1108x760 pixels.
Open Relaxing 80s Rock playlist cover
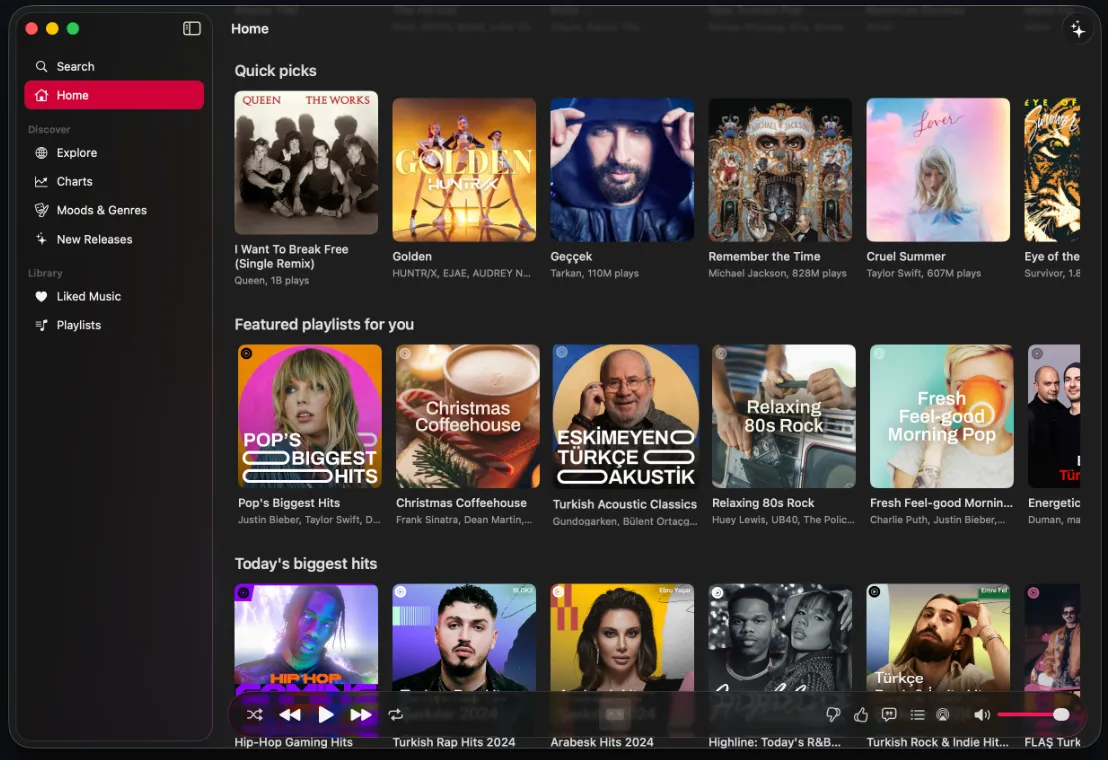coord(784,416)
